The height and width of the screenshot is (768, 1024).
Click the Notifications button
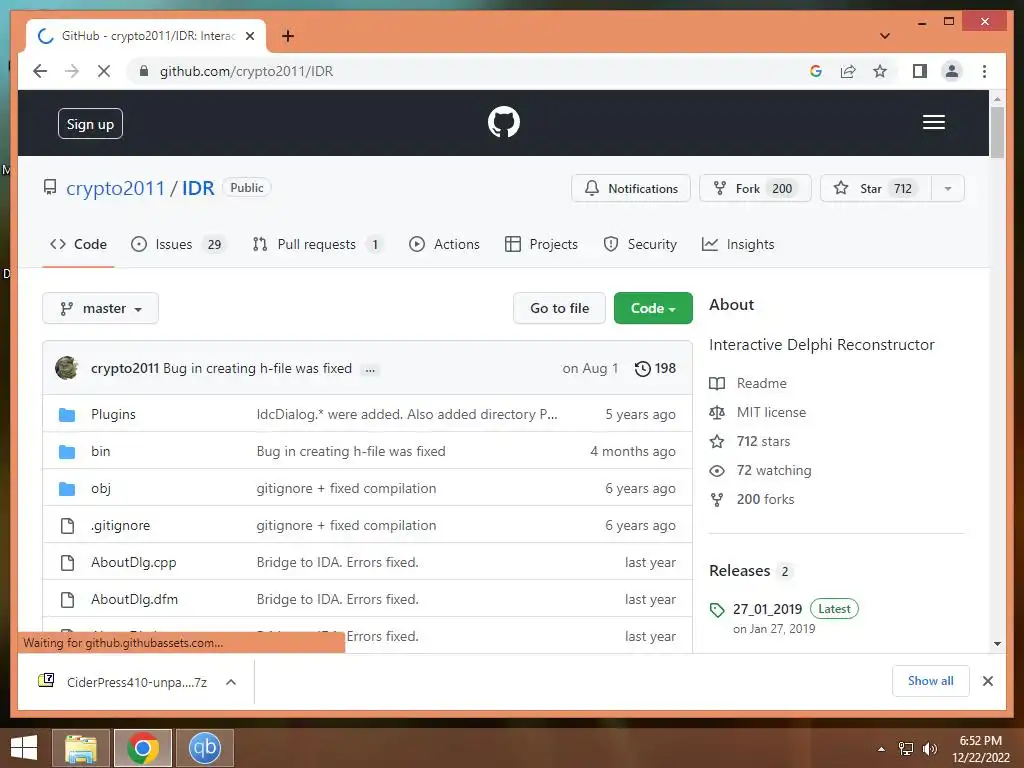631,189
